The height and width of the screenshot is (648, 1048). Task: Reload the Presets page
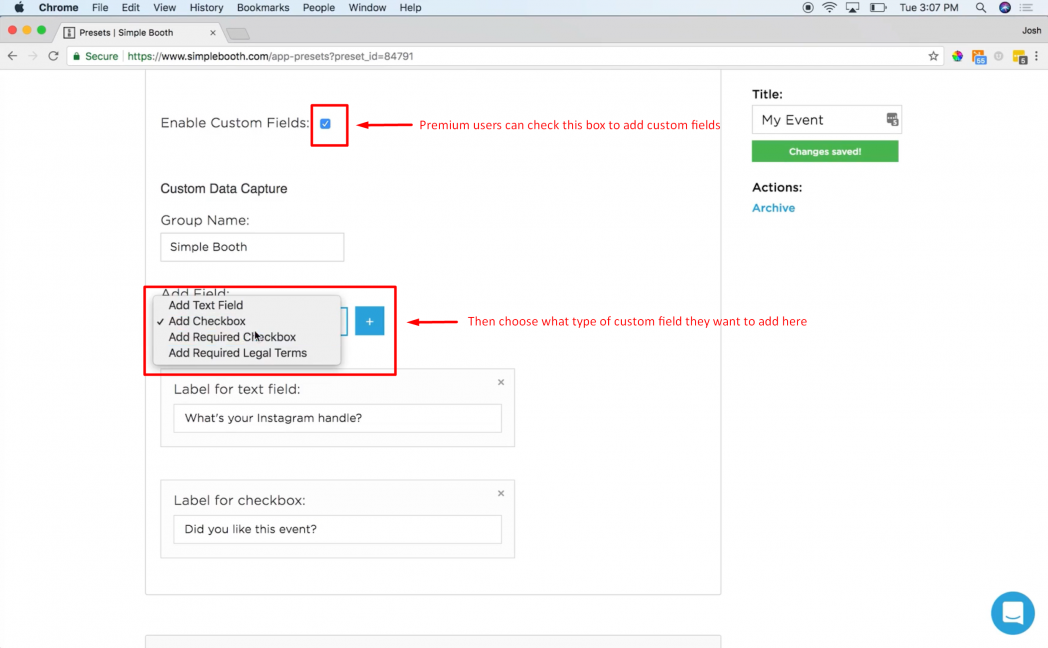[x=53, y=57]
